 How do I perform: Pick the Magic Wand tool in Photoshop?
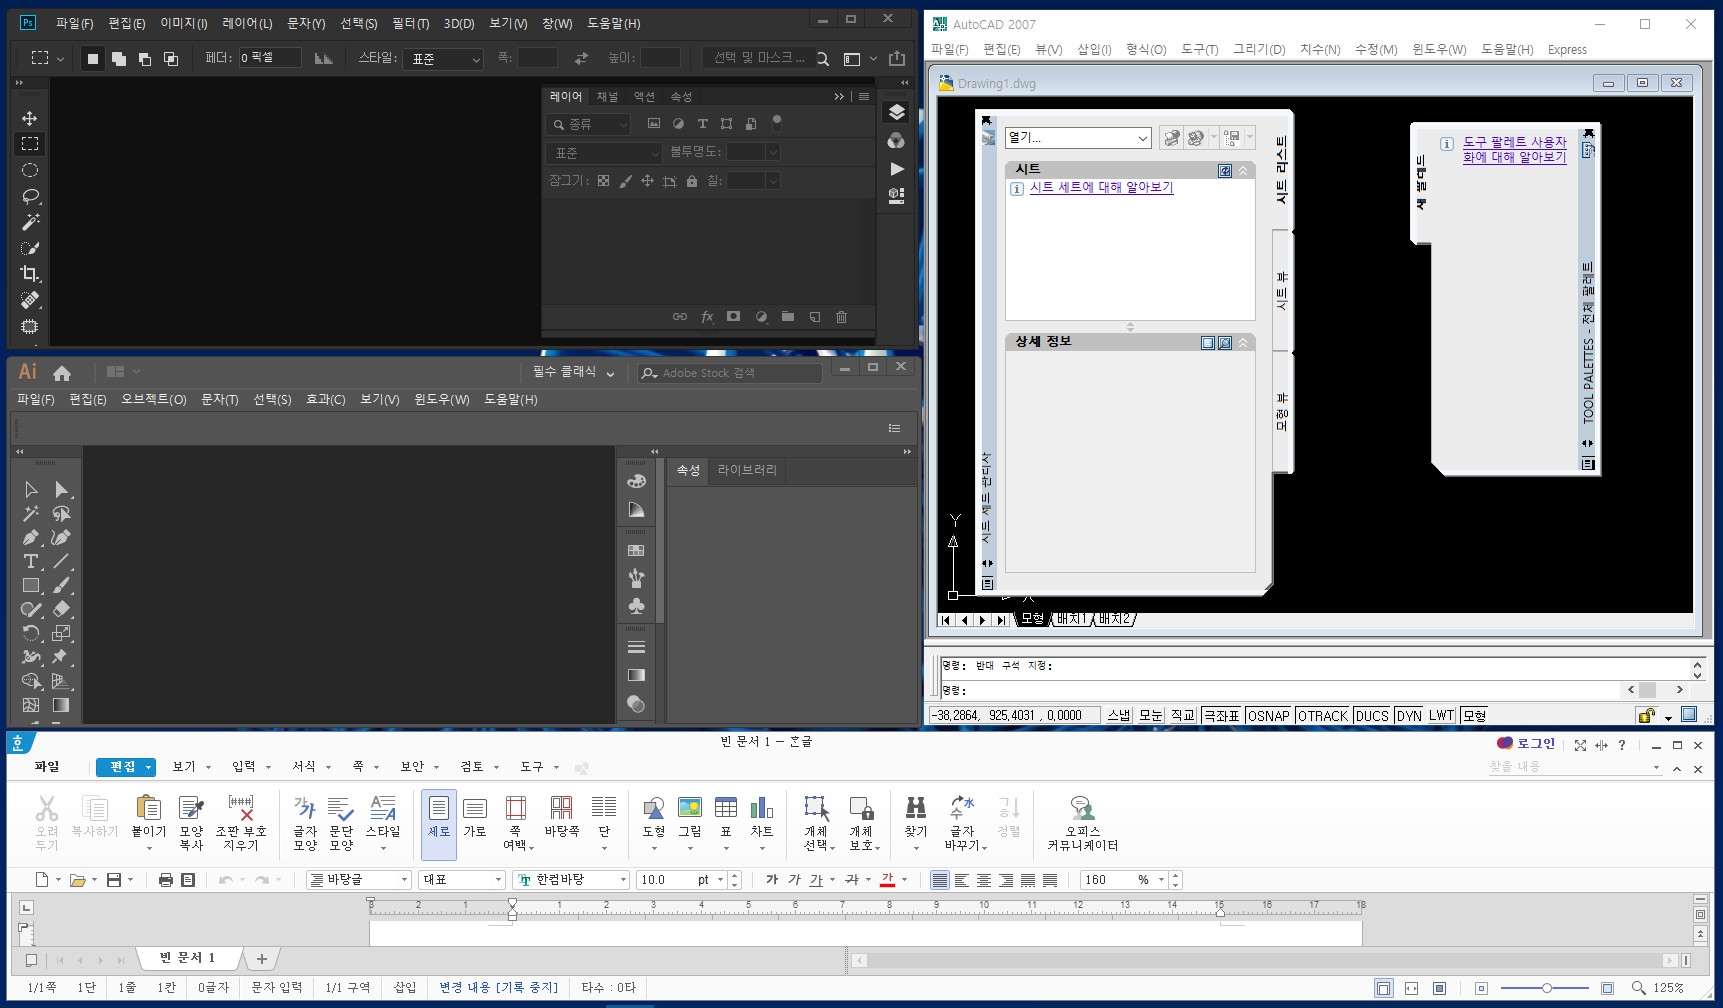30,222
